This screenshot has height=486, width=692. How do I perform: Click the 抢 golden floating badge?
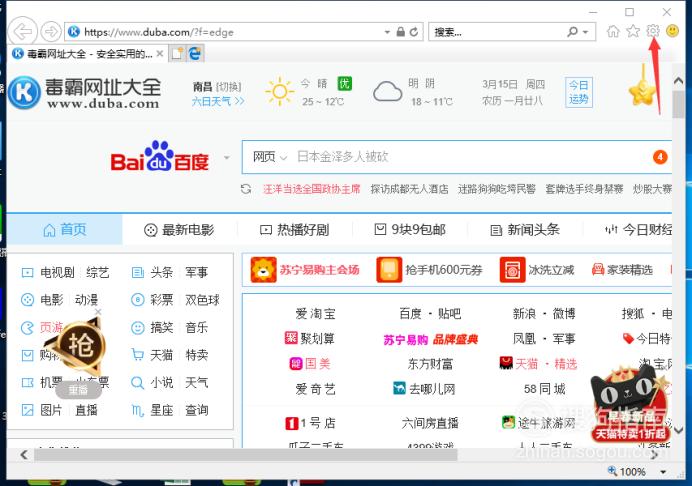(x=79, y=345)
